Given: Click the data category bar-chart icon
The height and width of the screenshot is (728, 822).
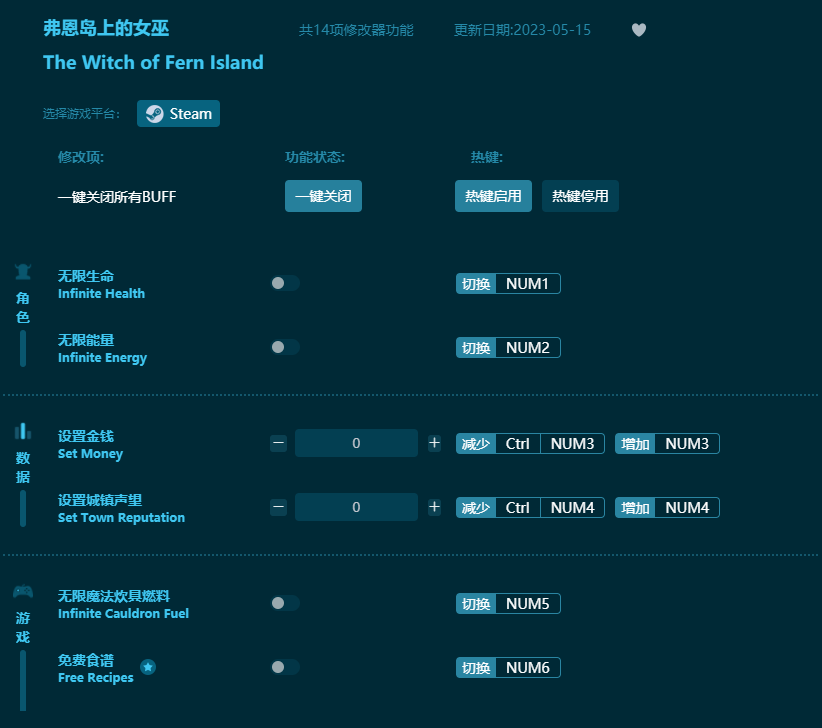Looking at the screenshot, I should pyautogui.click(x=23, y=431).
